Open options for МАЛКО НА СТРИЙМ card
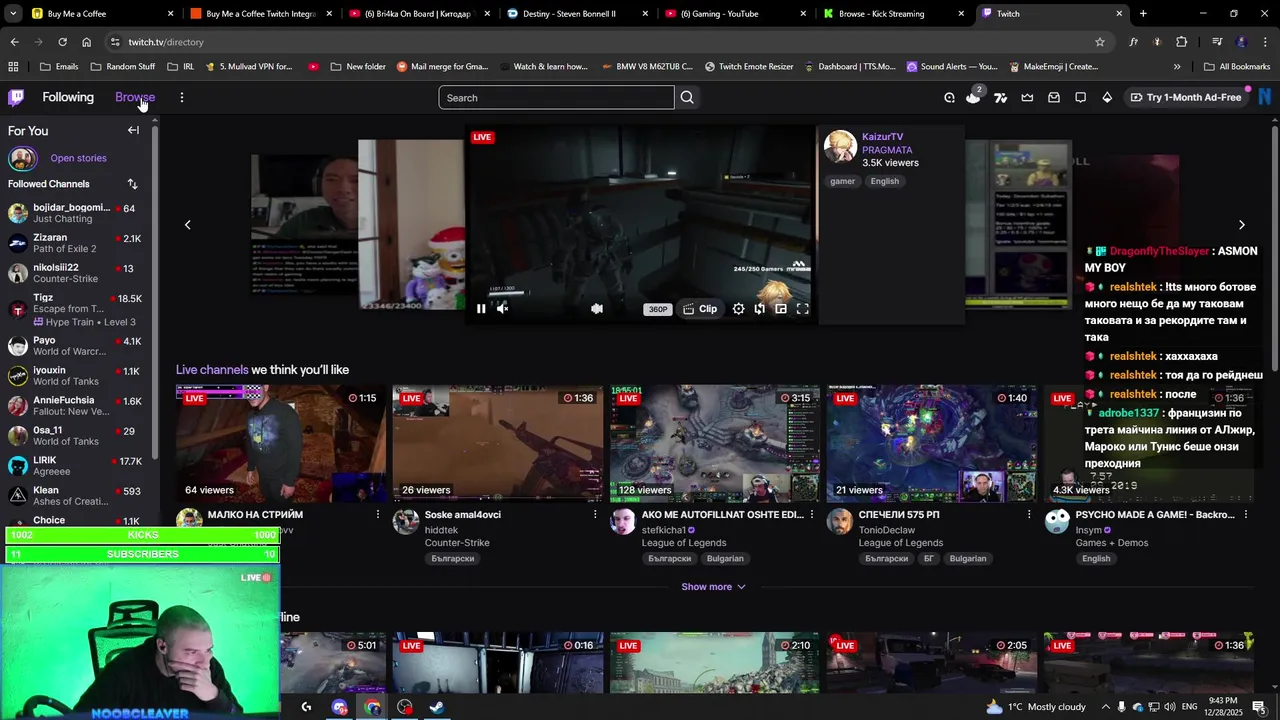 378,514
